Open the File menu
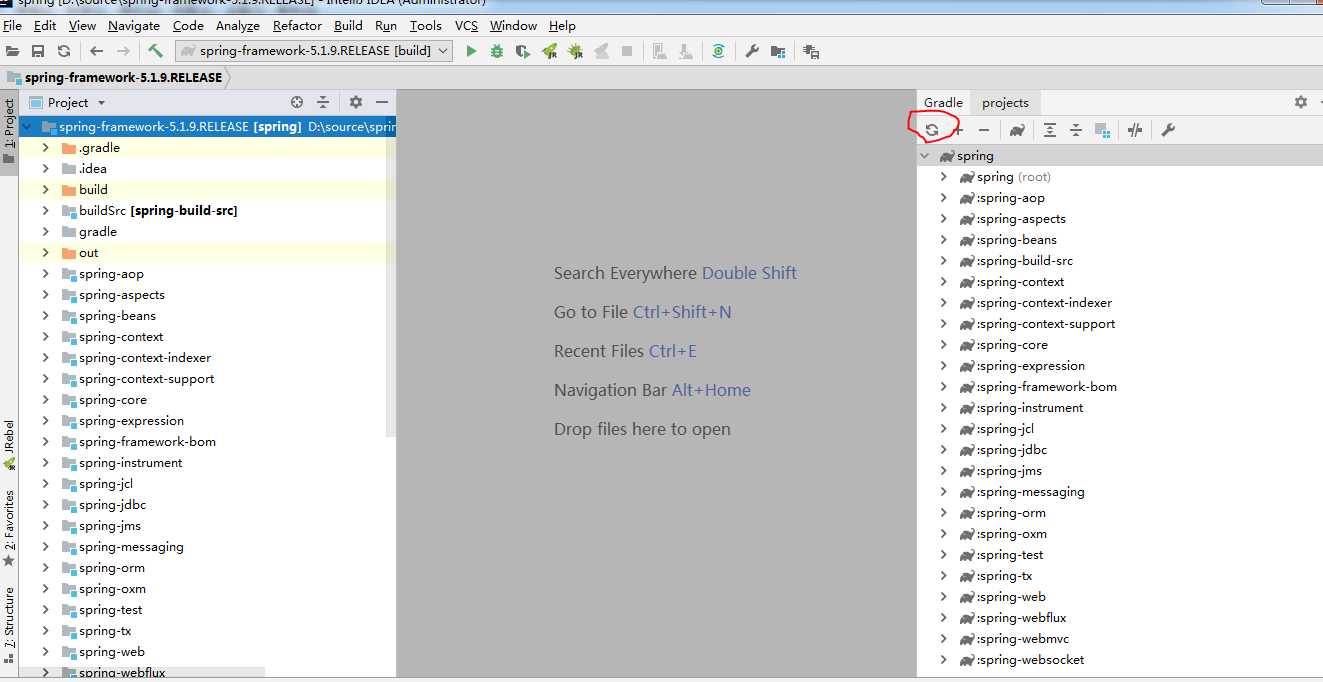 click(x=12, y=26)
